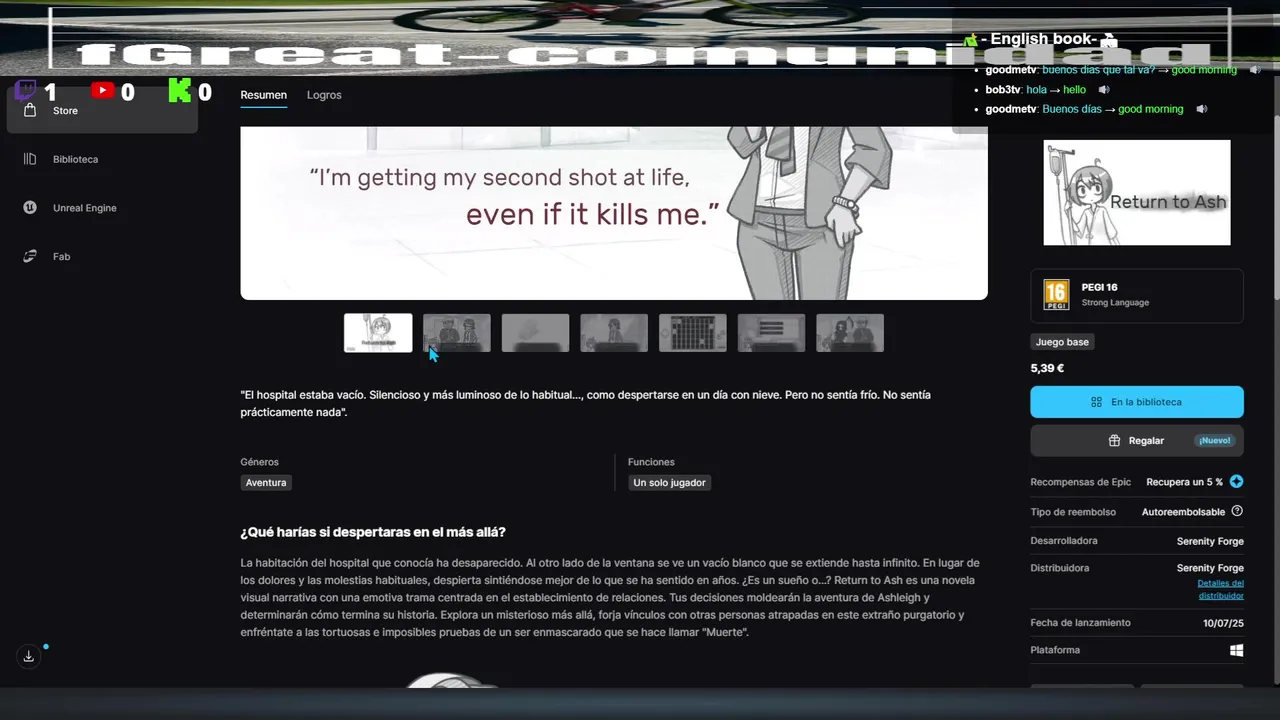
Task: Click the Strong Language rating descriptor
Action: (1115, 303)
